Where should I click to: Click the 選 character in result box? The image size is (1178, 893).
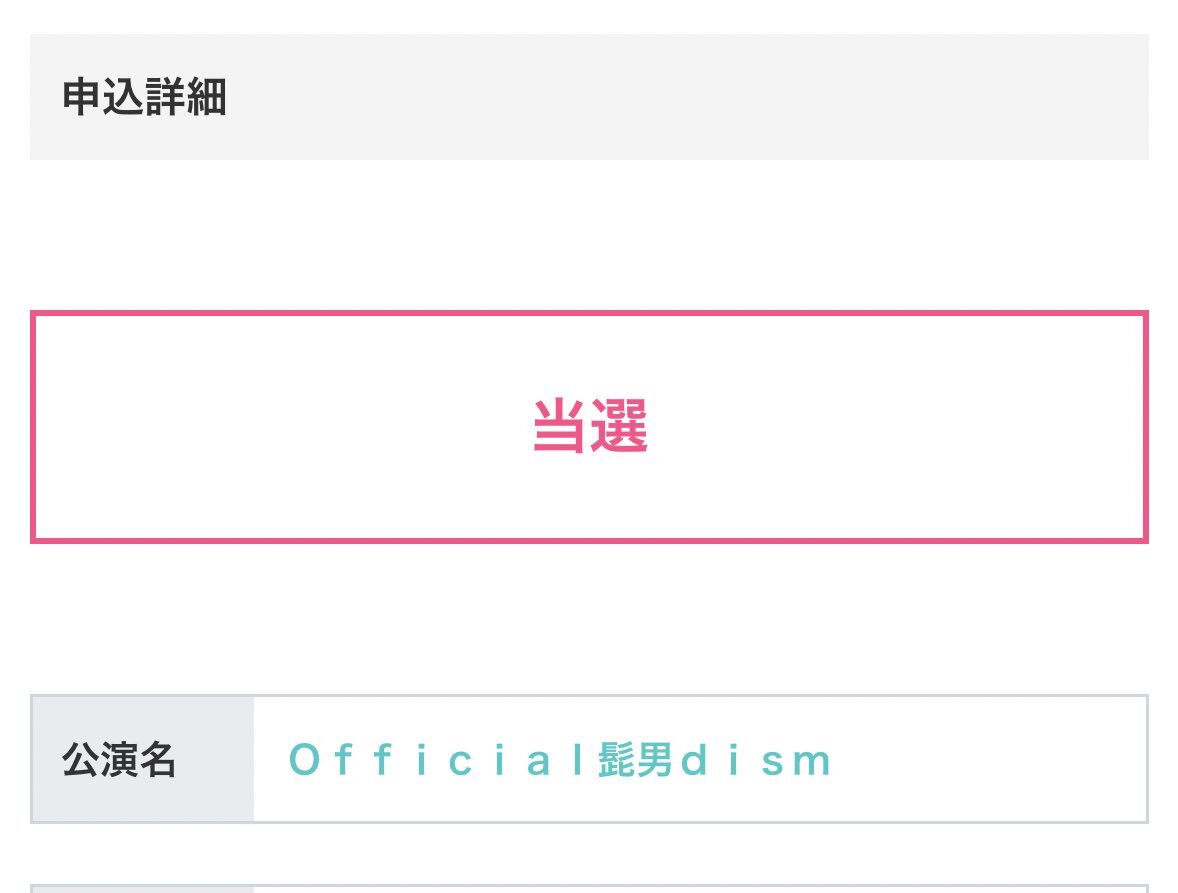point(619,427)
